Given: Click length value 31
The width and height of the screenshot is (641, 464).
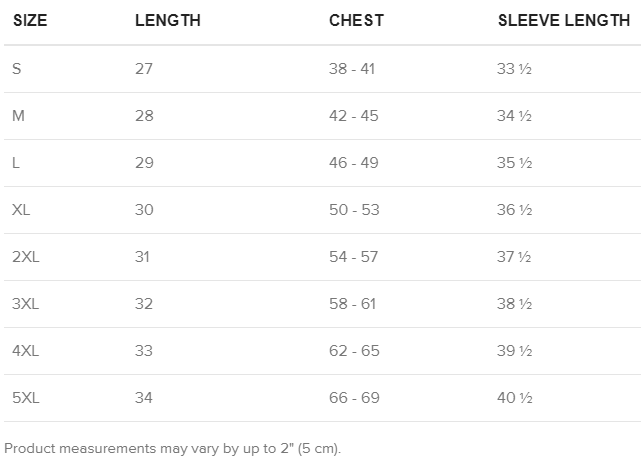Looking at the screenshot, I should click(142, 257).
